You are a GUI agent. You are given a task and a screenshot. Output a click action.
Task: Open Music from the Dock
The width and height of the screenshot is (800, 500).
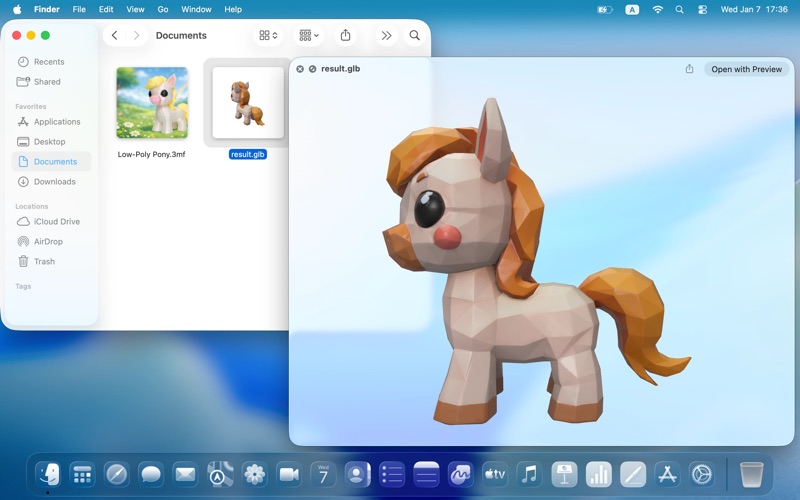click(x=529, y=474)
